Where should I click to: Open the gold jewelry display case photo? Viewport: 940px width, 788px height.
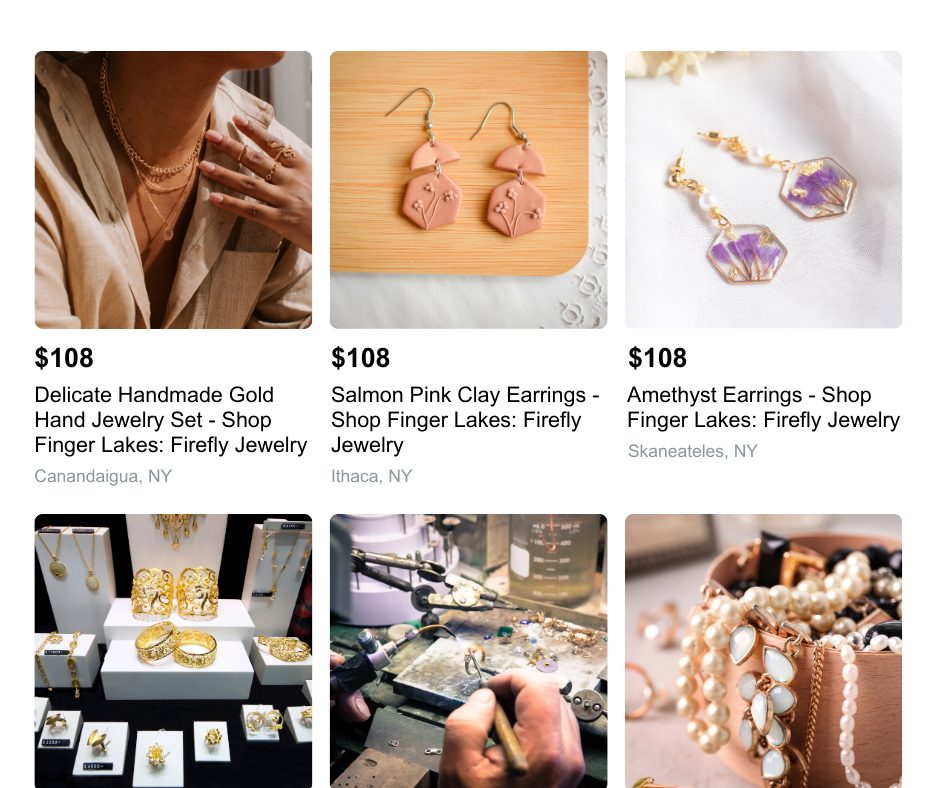point(173,651)
